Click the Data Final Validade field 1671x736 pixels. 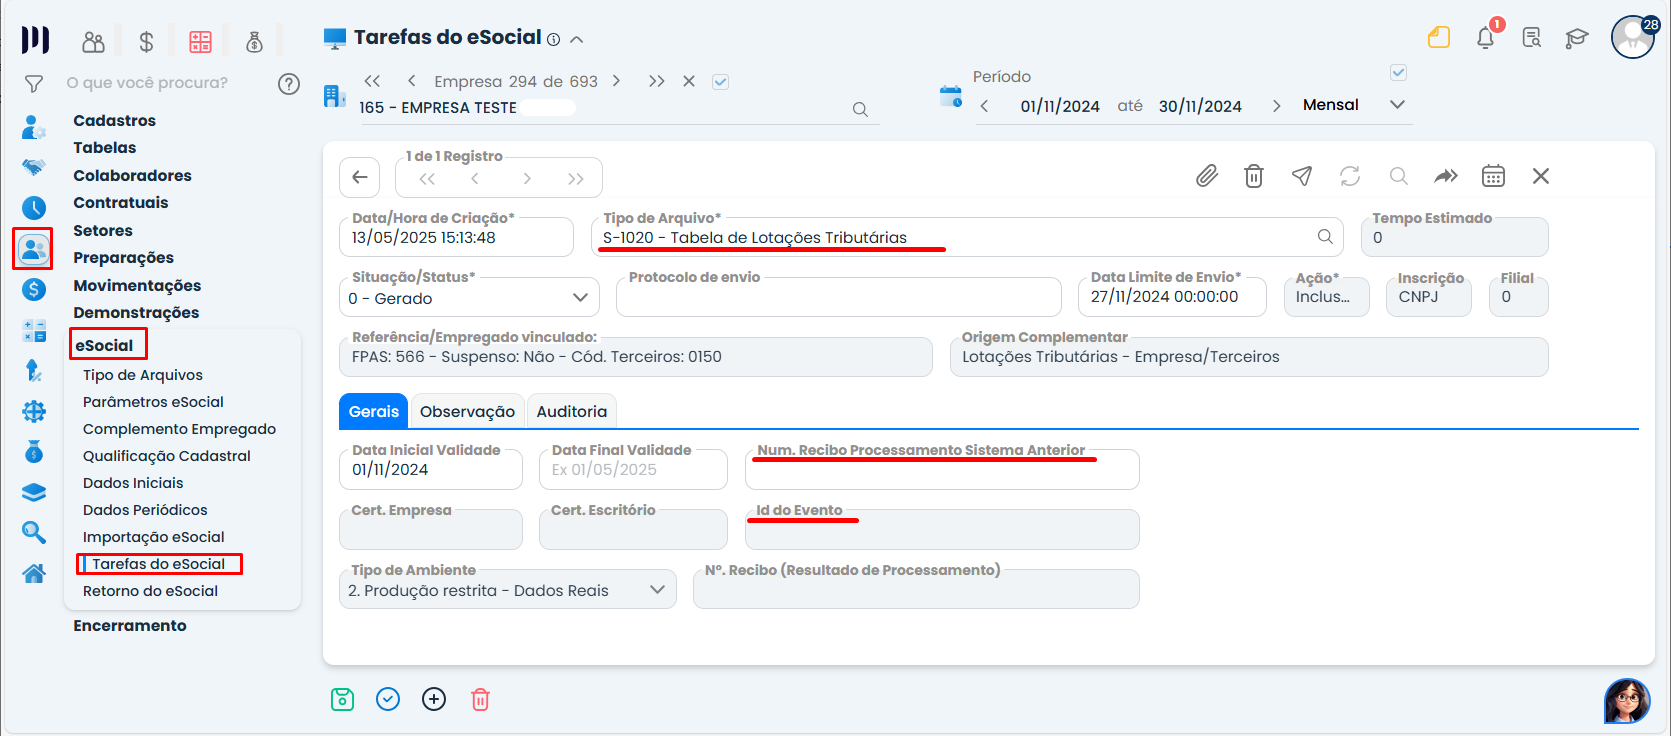633,469
